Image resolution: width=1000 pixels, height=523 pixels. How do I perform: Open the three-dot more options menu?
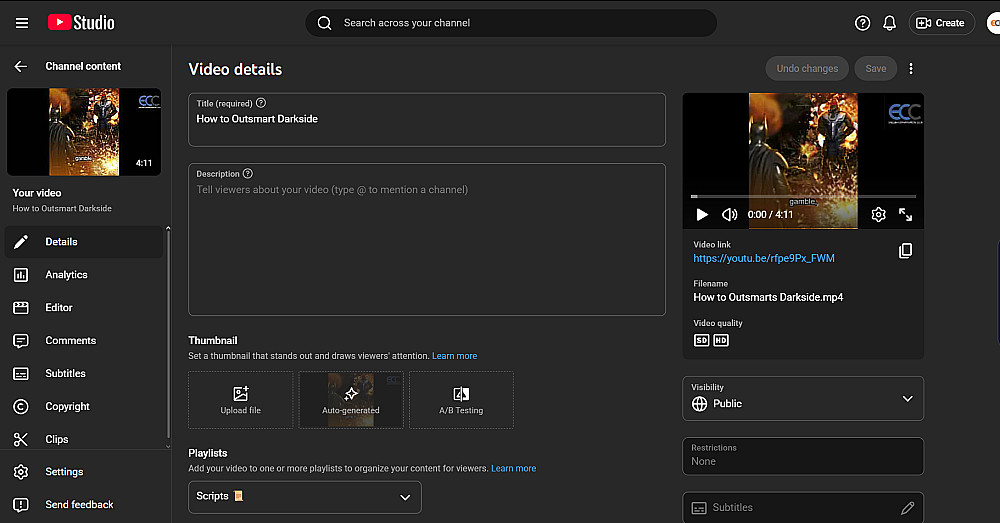point(910,69)
